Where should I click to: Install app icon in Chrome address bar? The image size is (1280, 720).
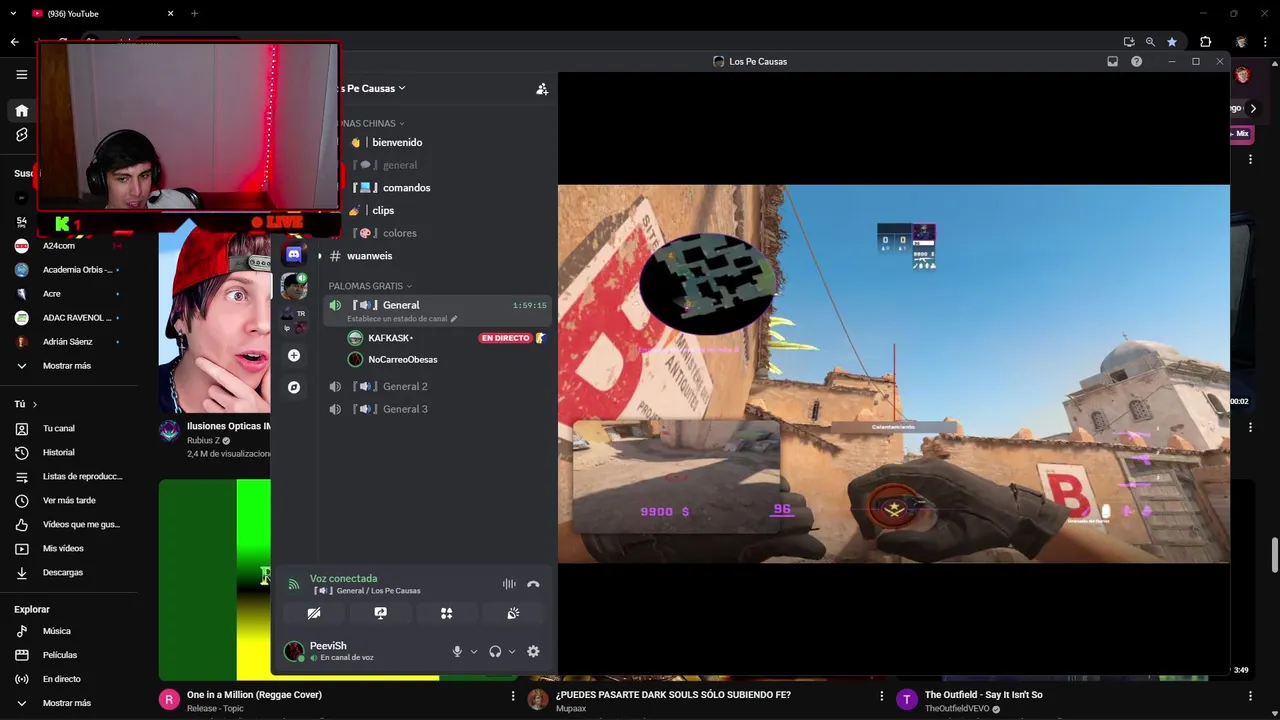tap(1129, 42)
